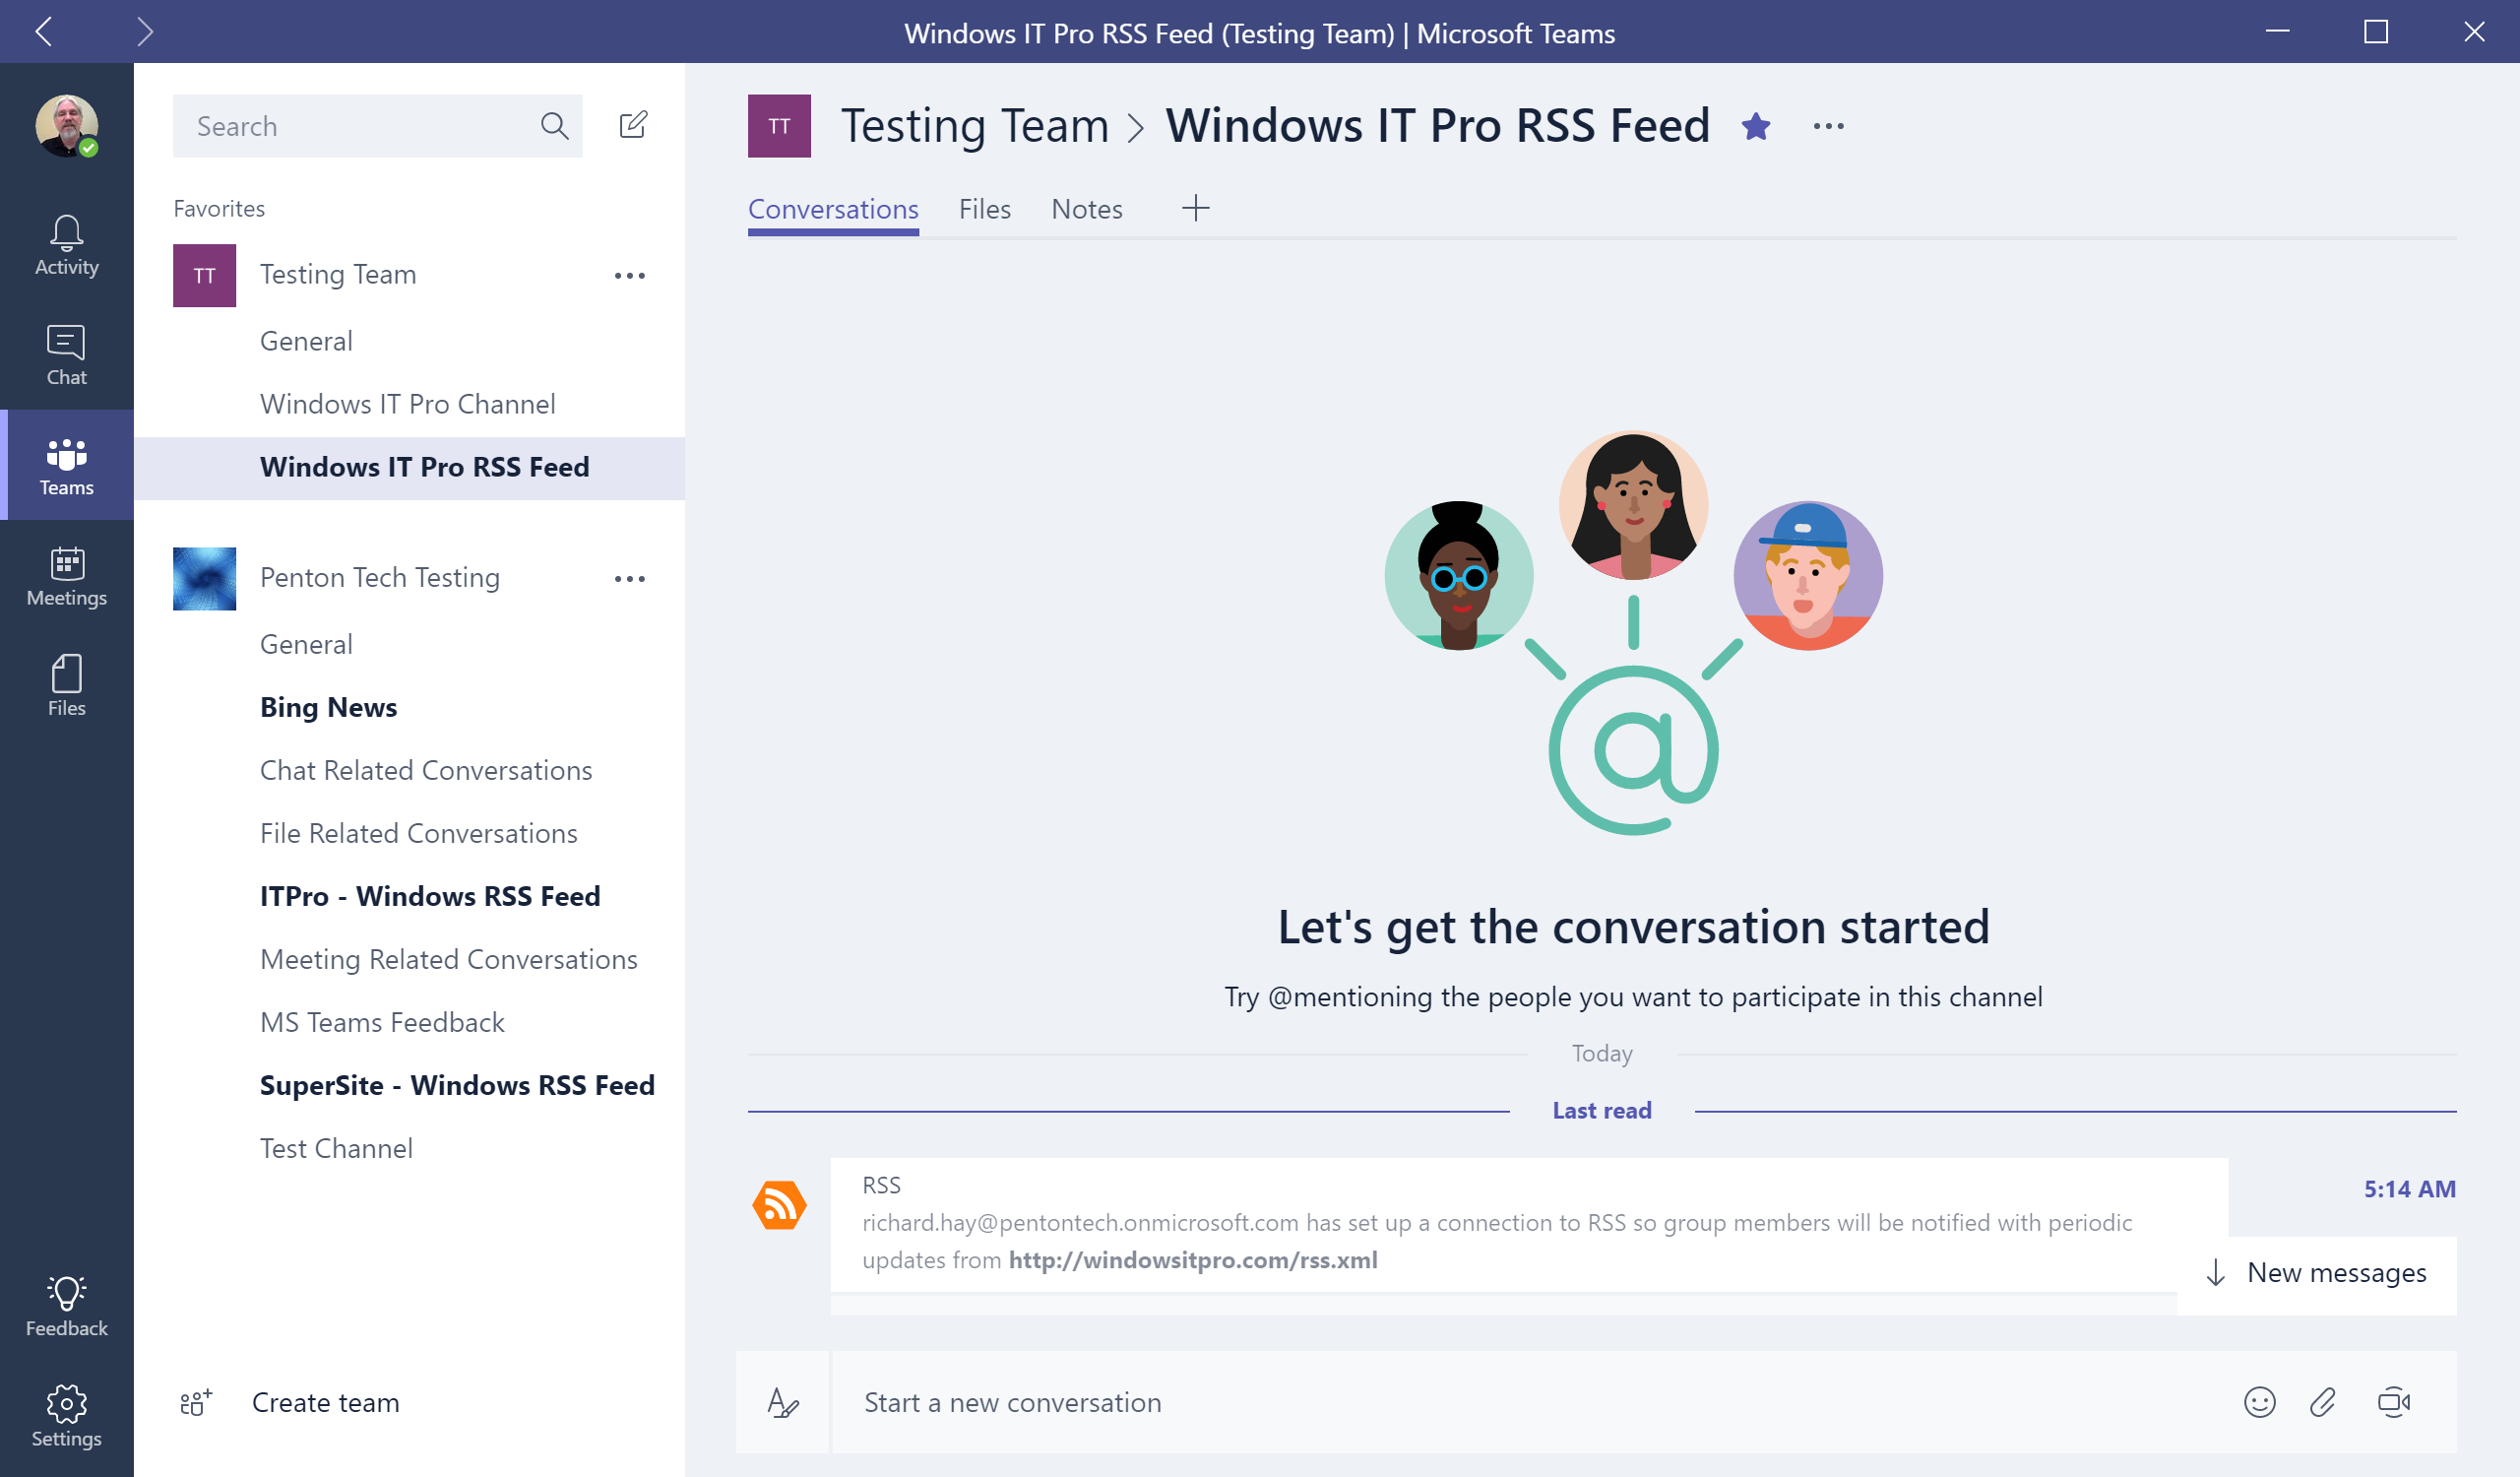The height and width of the screenshot is (1477, 2520).
Task: Open more options for Testing Team
Action: click(x=631, y=275)
